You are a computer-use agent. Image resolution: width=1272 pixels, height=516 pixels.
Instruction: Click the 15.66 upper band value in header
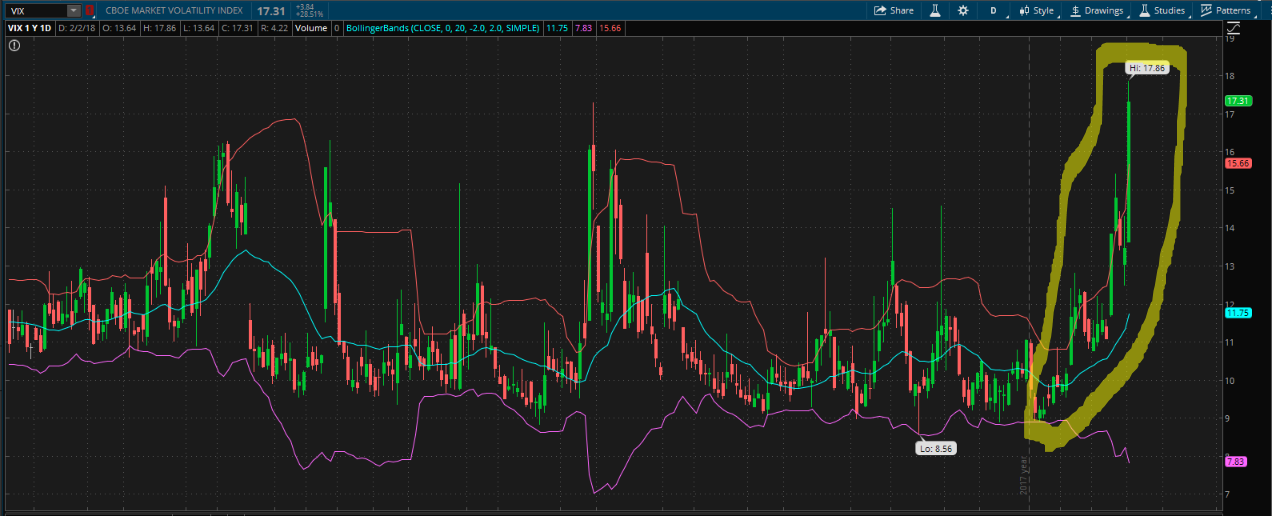click(610, 28)
